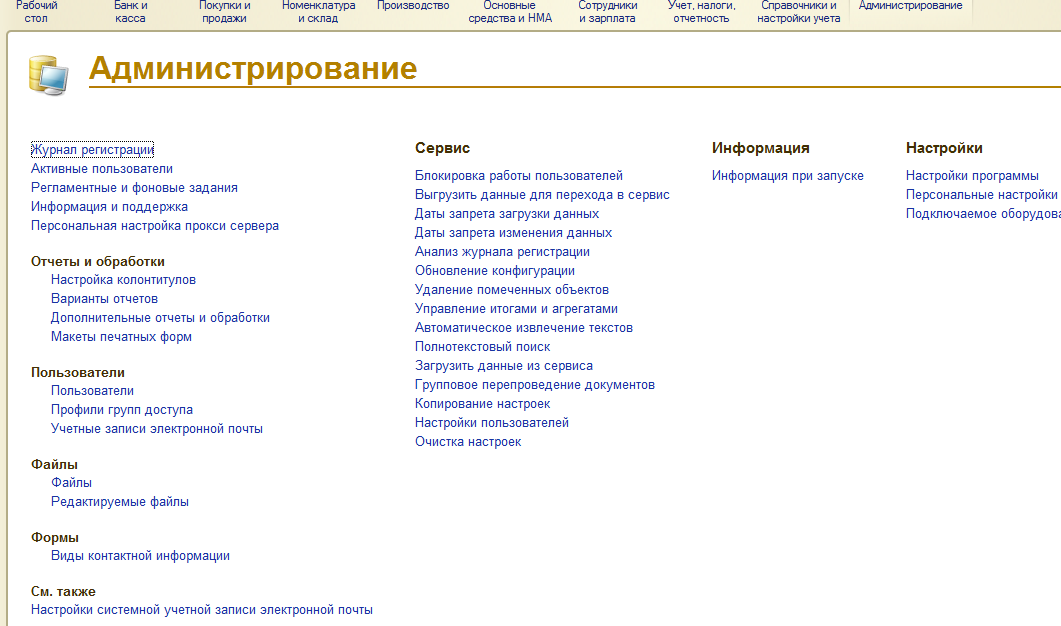Open Управление итогами и агрегатами
The image size is (1061, 626).
click(516, 308)
